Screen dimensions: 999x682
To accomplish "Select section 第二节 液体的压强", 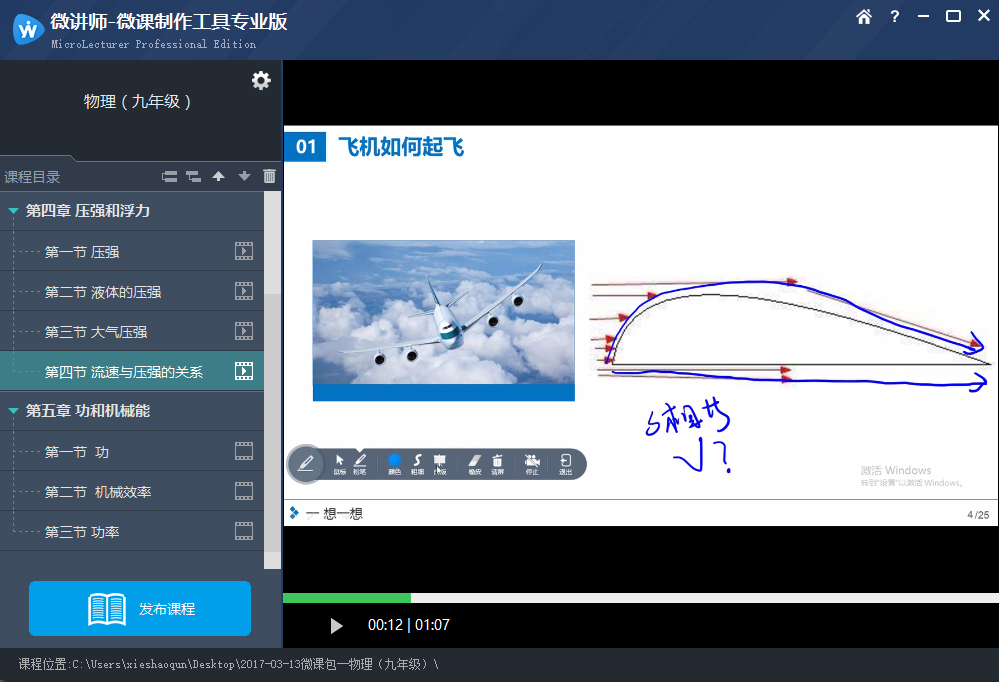I will [103, 292].
